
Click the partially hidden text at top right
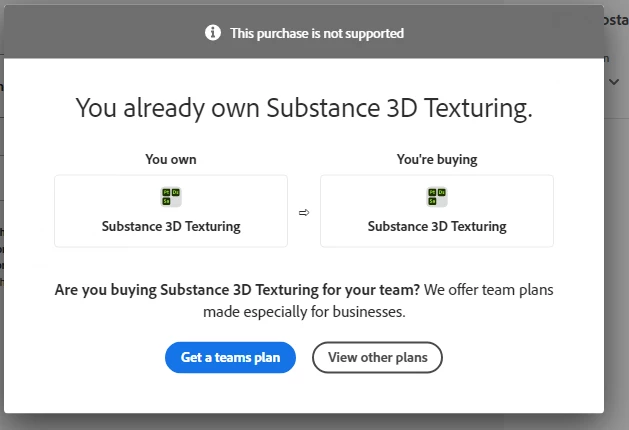[614, 19]
